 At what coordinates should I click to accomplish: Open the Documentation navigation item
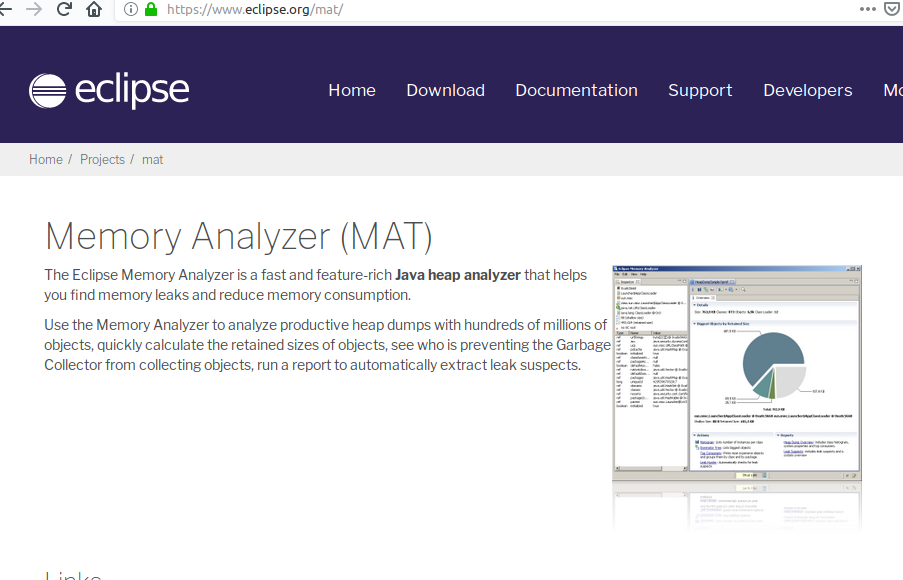(576, 90)
